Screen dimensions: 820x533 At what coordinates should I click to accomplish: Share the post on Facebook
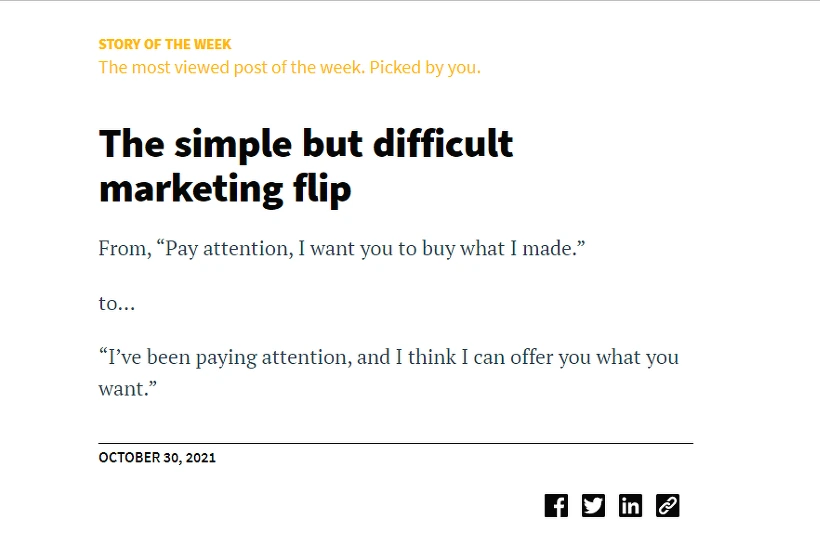pos(556,505)
